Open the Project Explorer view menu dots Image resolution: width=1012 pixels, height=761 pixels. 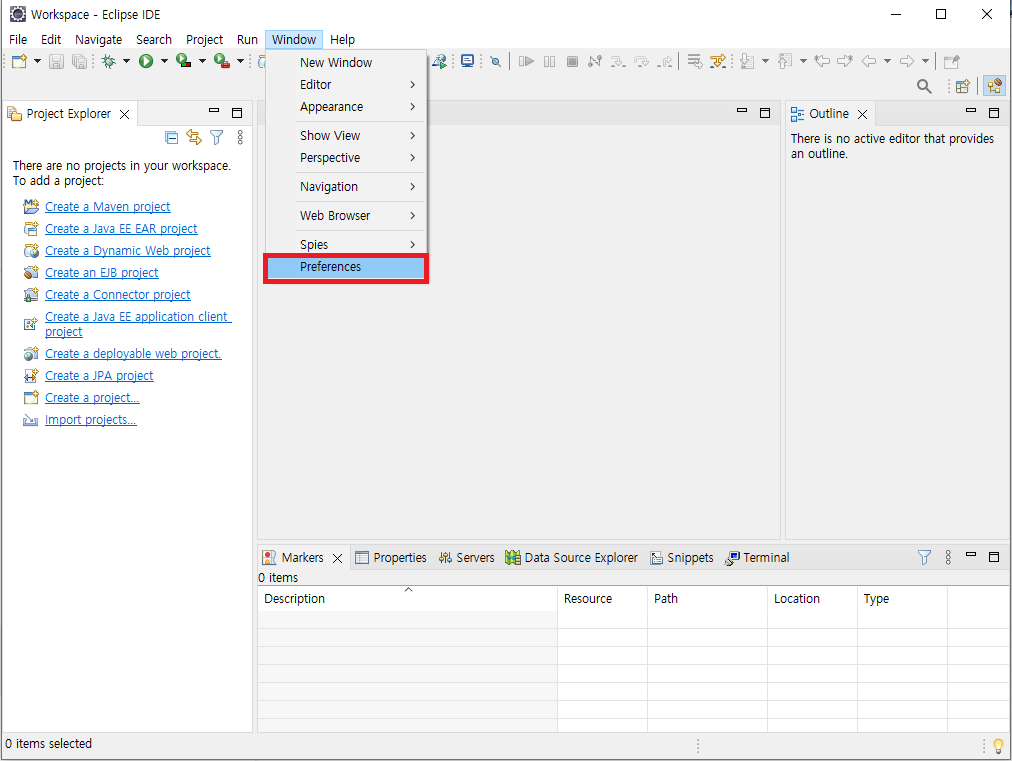click(240, 137)
